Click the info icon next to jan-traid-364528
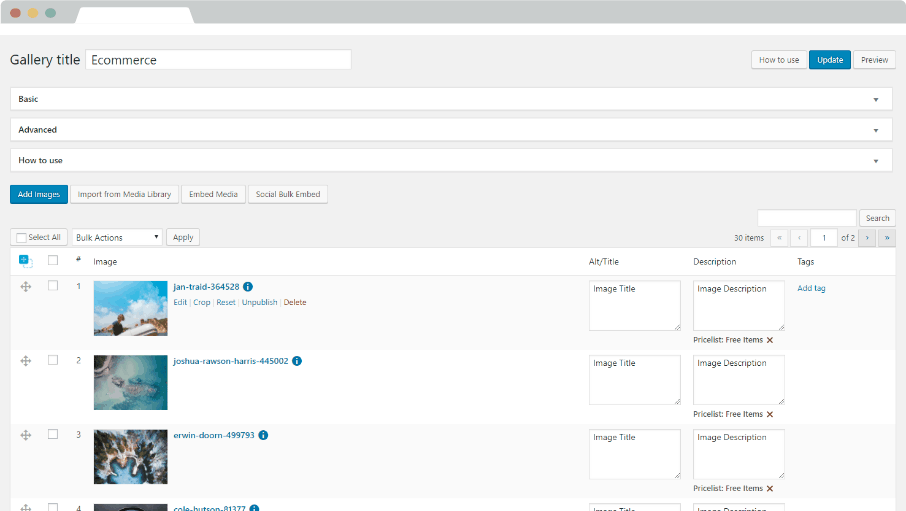The image size is (906, 511). click(x=248, y=287)
